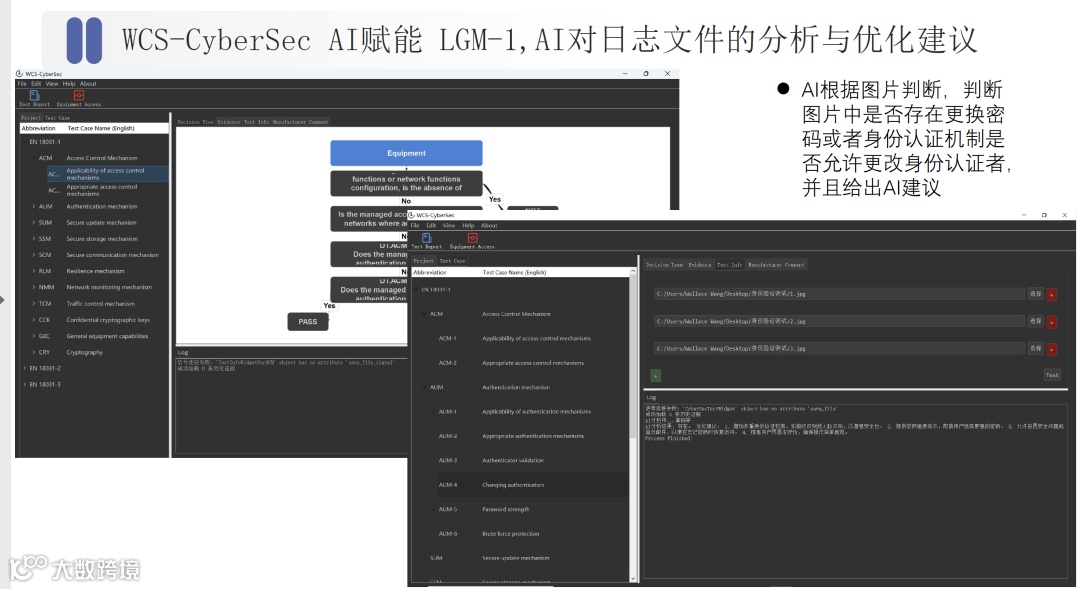Image resolution: width=1080 pixels, height=589 pixels.
Task: Expand EN 18031-3 in back window tree
Action: tap(25, 384)
